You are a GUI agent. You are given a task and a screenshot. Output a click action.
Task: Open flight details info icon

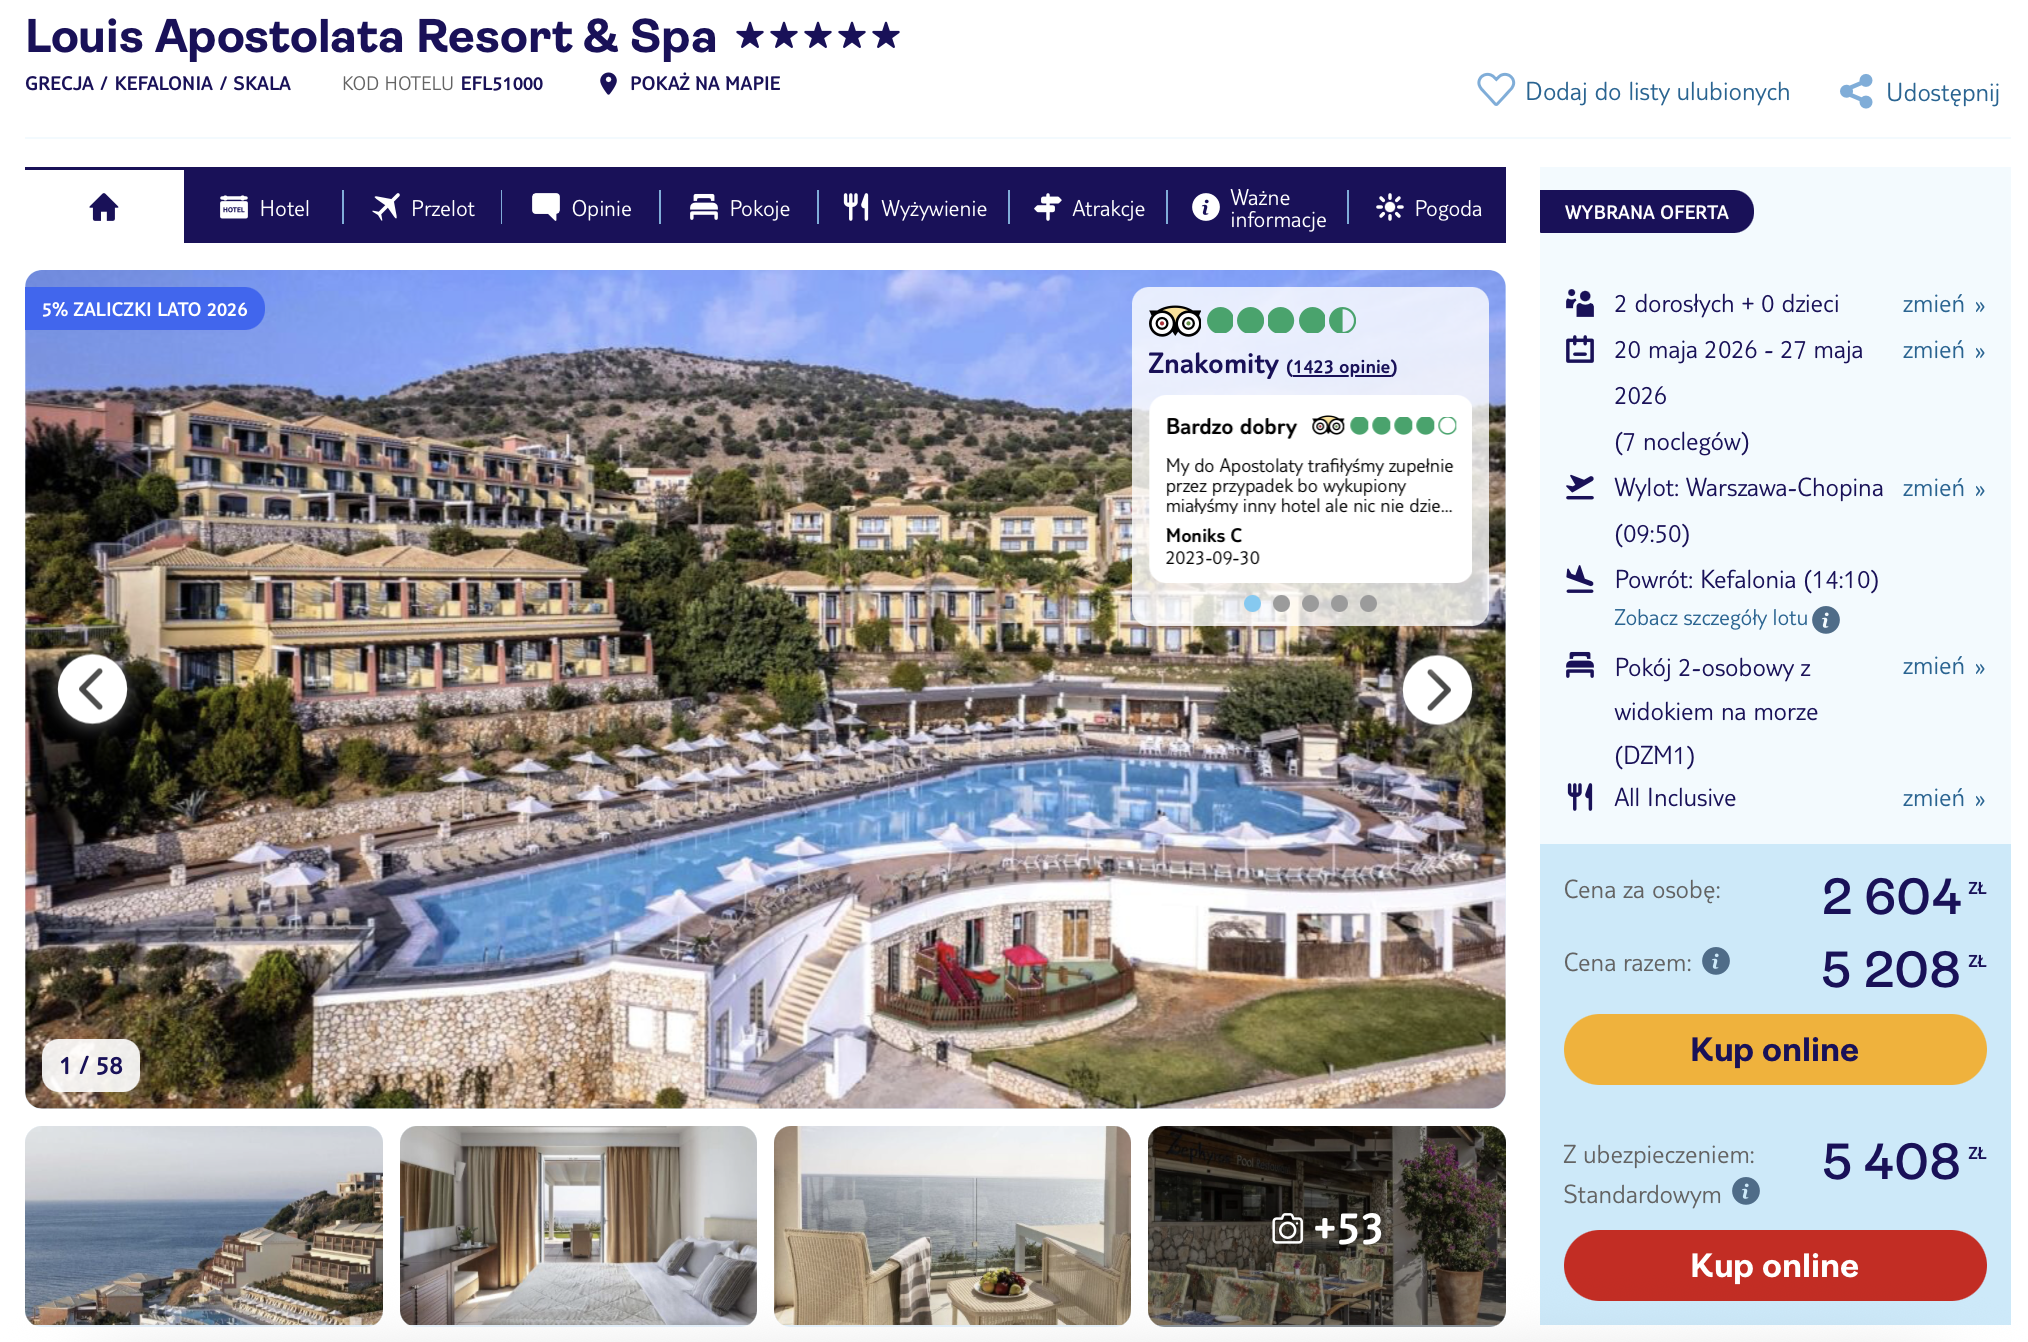pos(1826,620)
